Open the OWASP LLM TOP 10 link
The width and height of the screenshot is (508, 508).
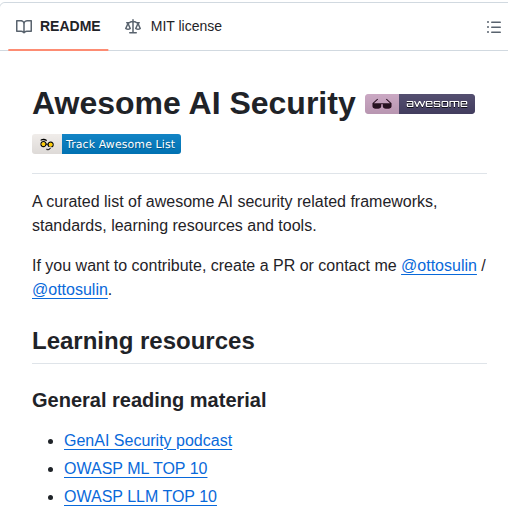coord(140,496)
